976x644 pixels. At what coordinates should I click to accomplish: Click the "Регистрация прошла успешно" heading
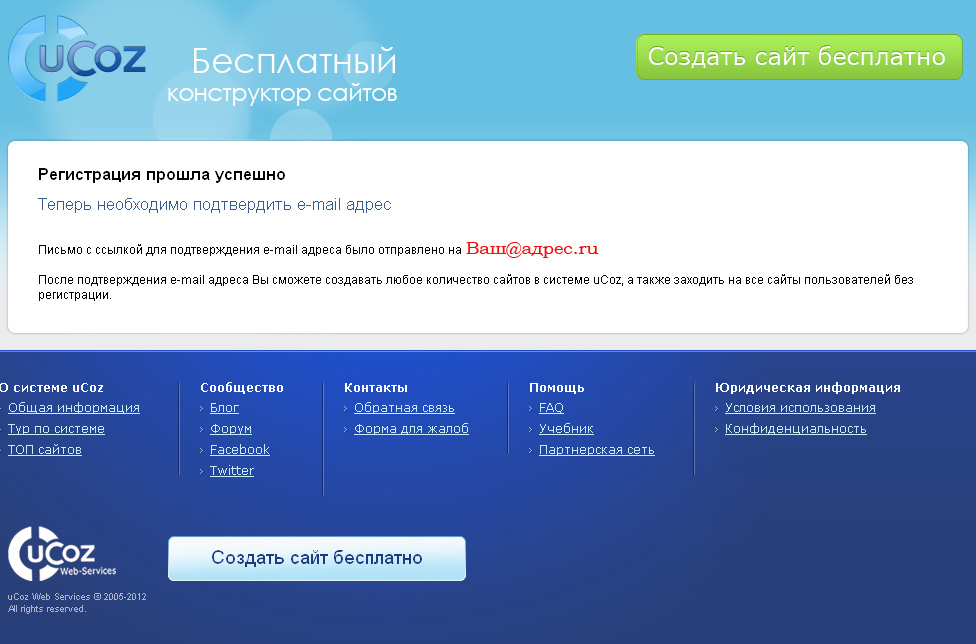pos(162,174)
